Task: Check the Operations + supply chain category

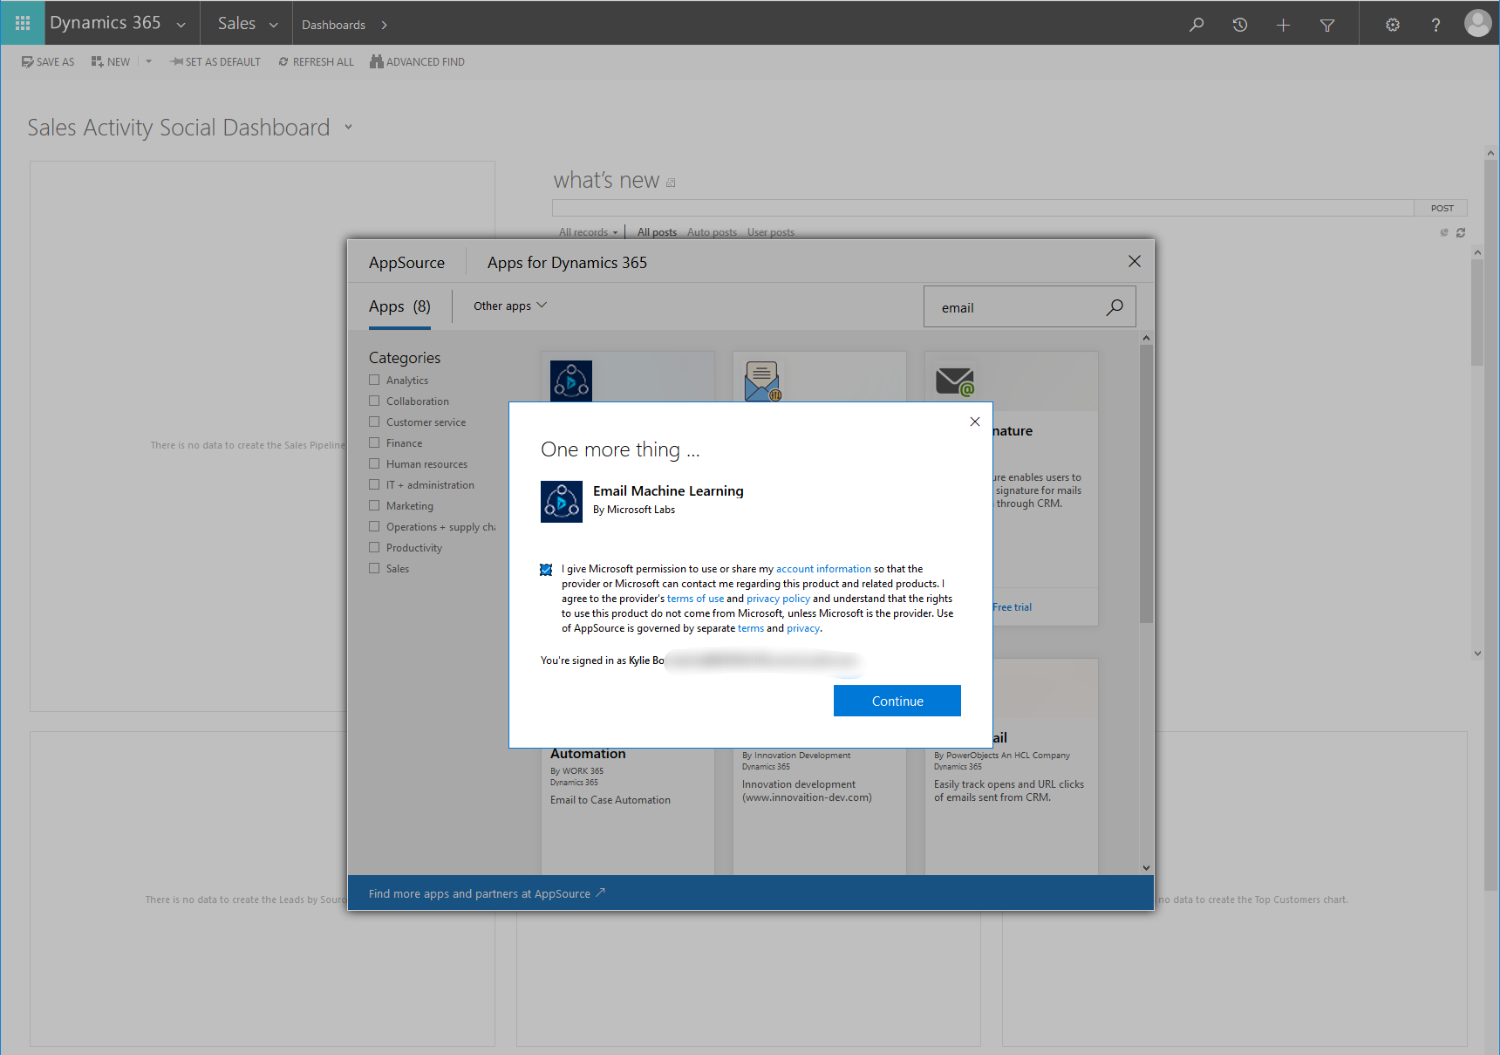Action: coord(374,527)
